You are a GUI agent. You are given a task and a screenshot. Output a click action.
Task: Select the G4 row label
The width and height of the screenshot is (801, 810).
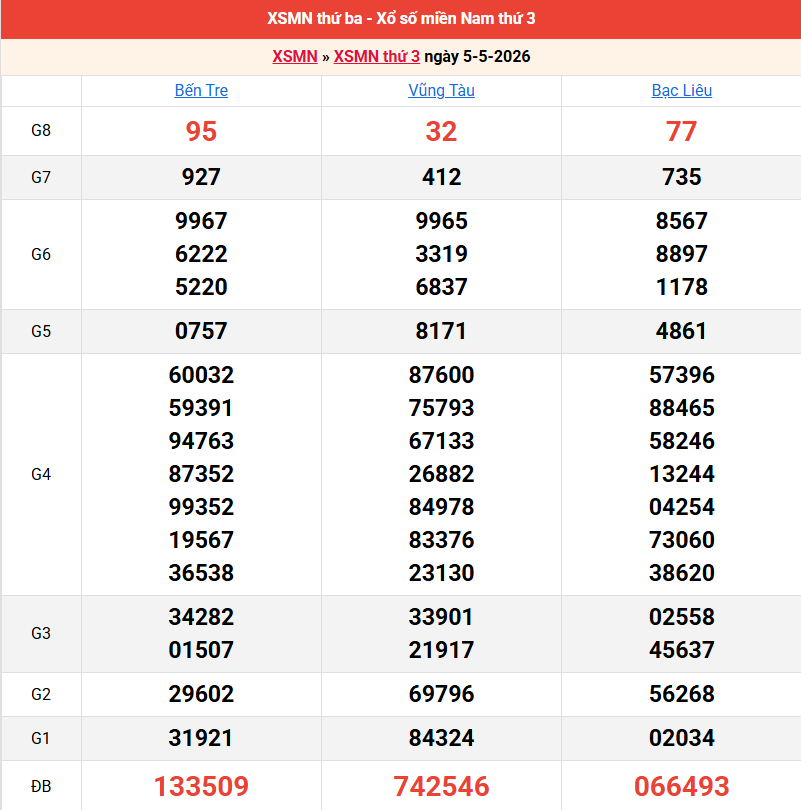(x=41, y=474)
